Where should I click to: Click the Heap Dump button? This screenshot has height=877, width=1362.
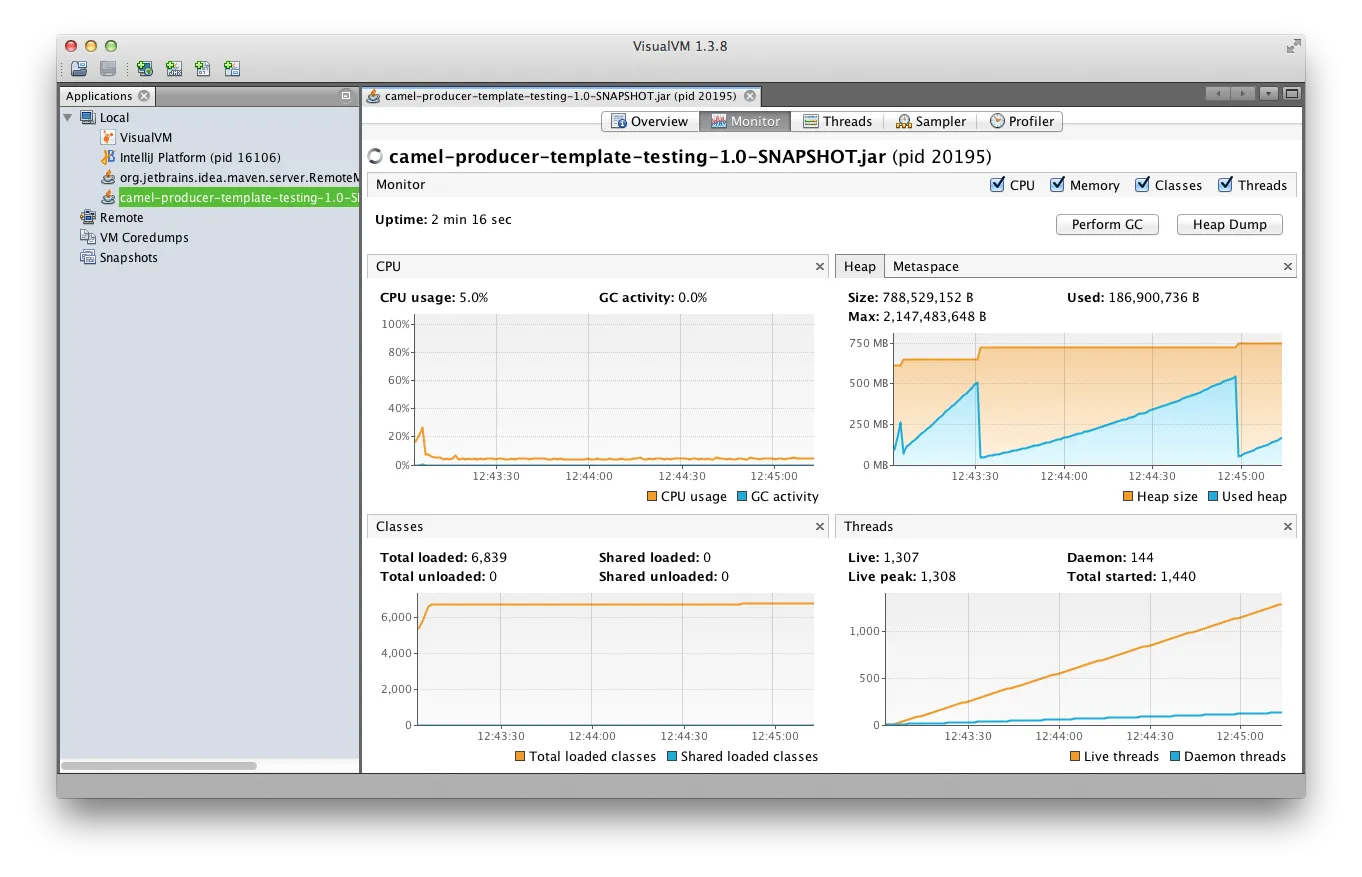tap(1229, 225)
